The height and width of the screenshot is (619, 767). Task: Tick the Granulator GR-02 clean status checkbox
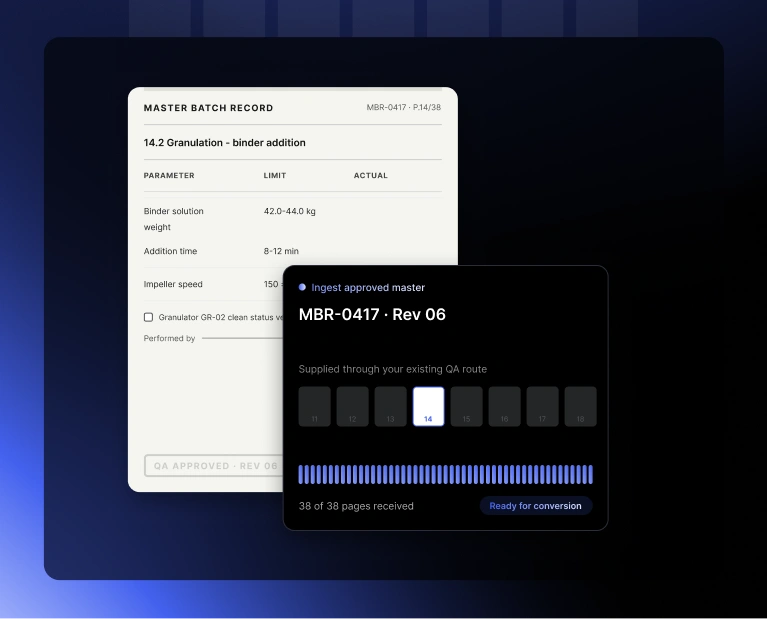click(x=148, y=317)
